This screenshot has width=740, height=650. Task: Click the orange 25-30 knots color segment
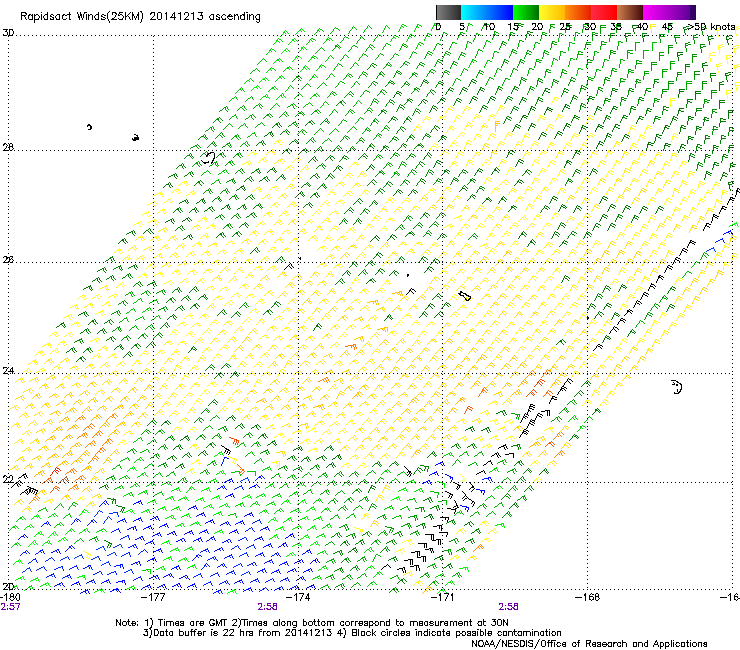coord(578,12)
